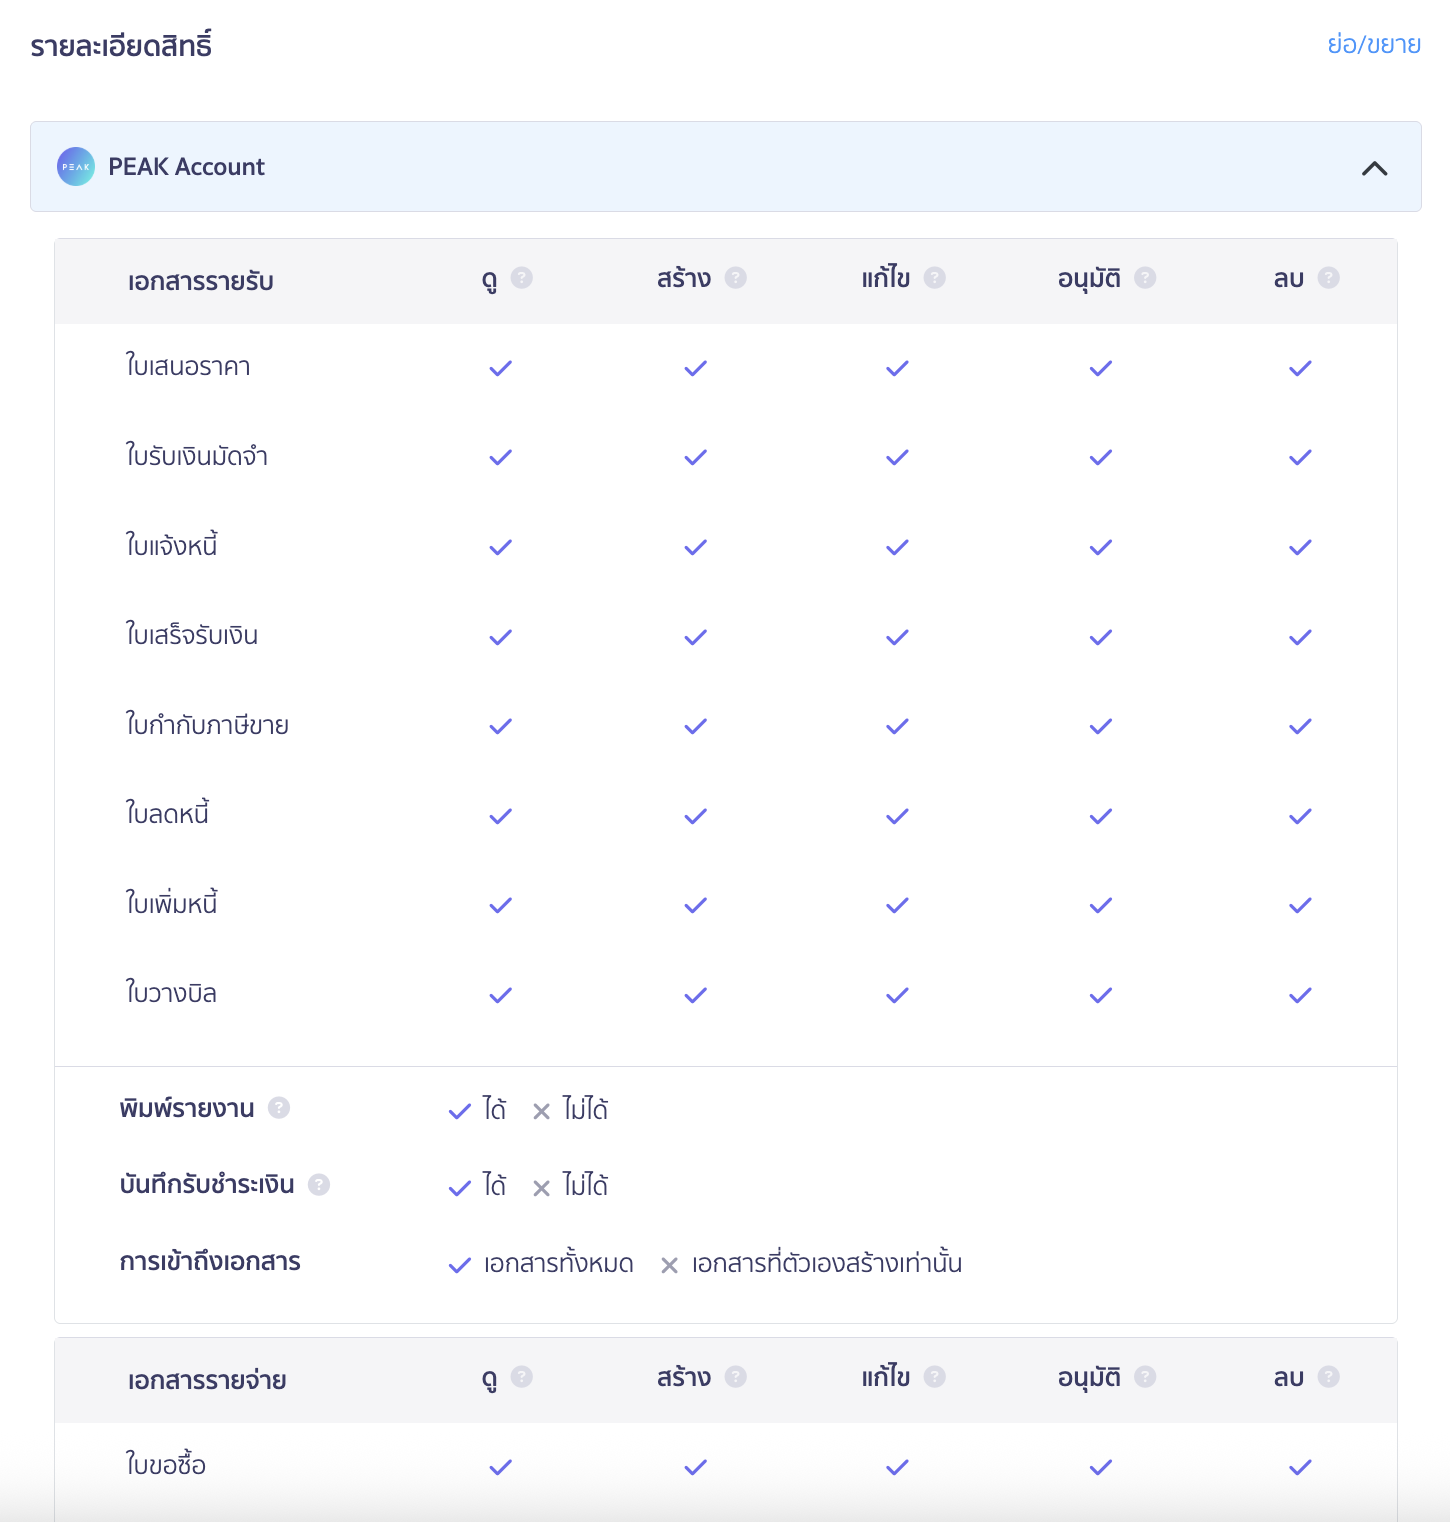Click the help icon beside บันทึกรับชำระเงิน

[319, 1184]
